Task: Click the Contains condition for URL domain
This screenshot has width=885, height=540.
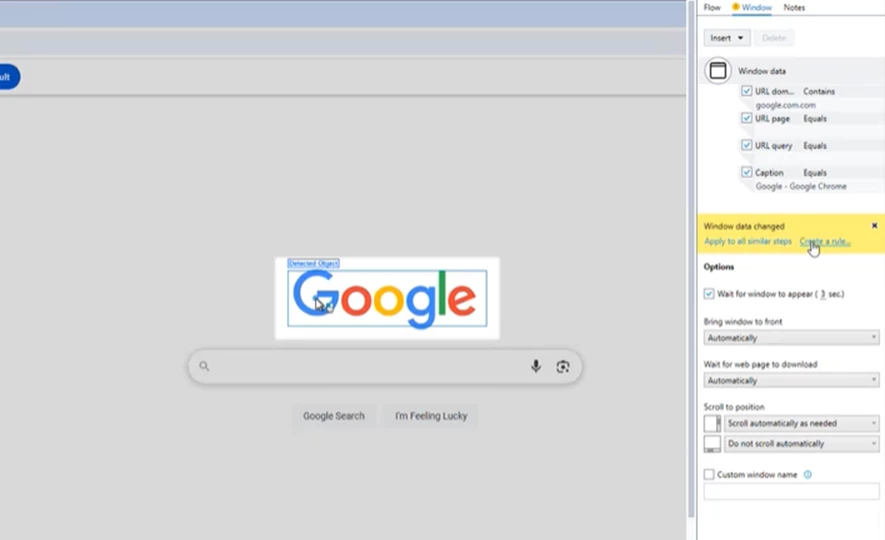Action: (819, 91)
